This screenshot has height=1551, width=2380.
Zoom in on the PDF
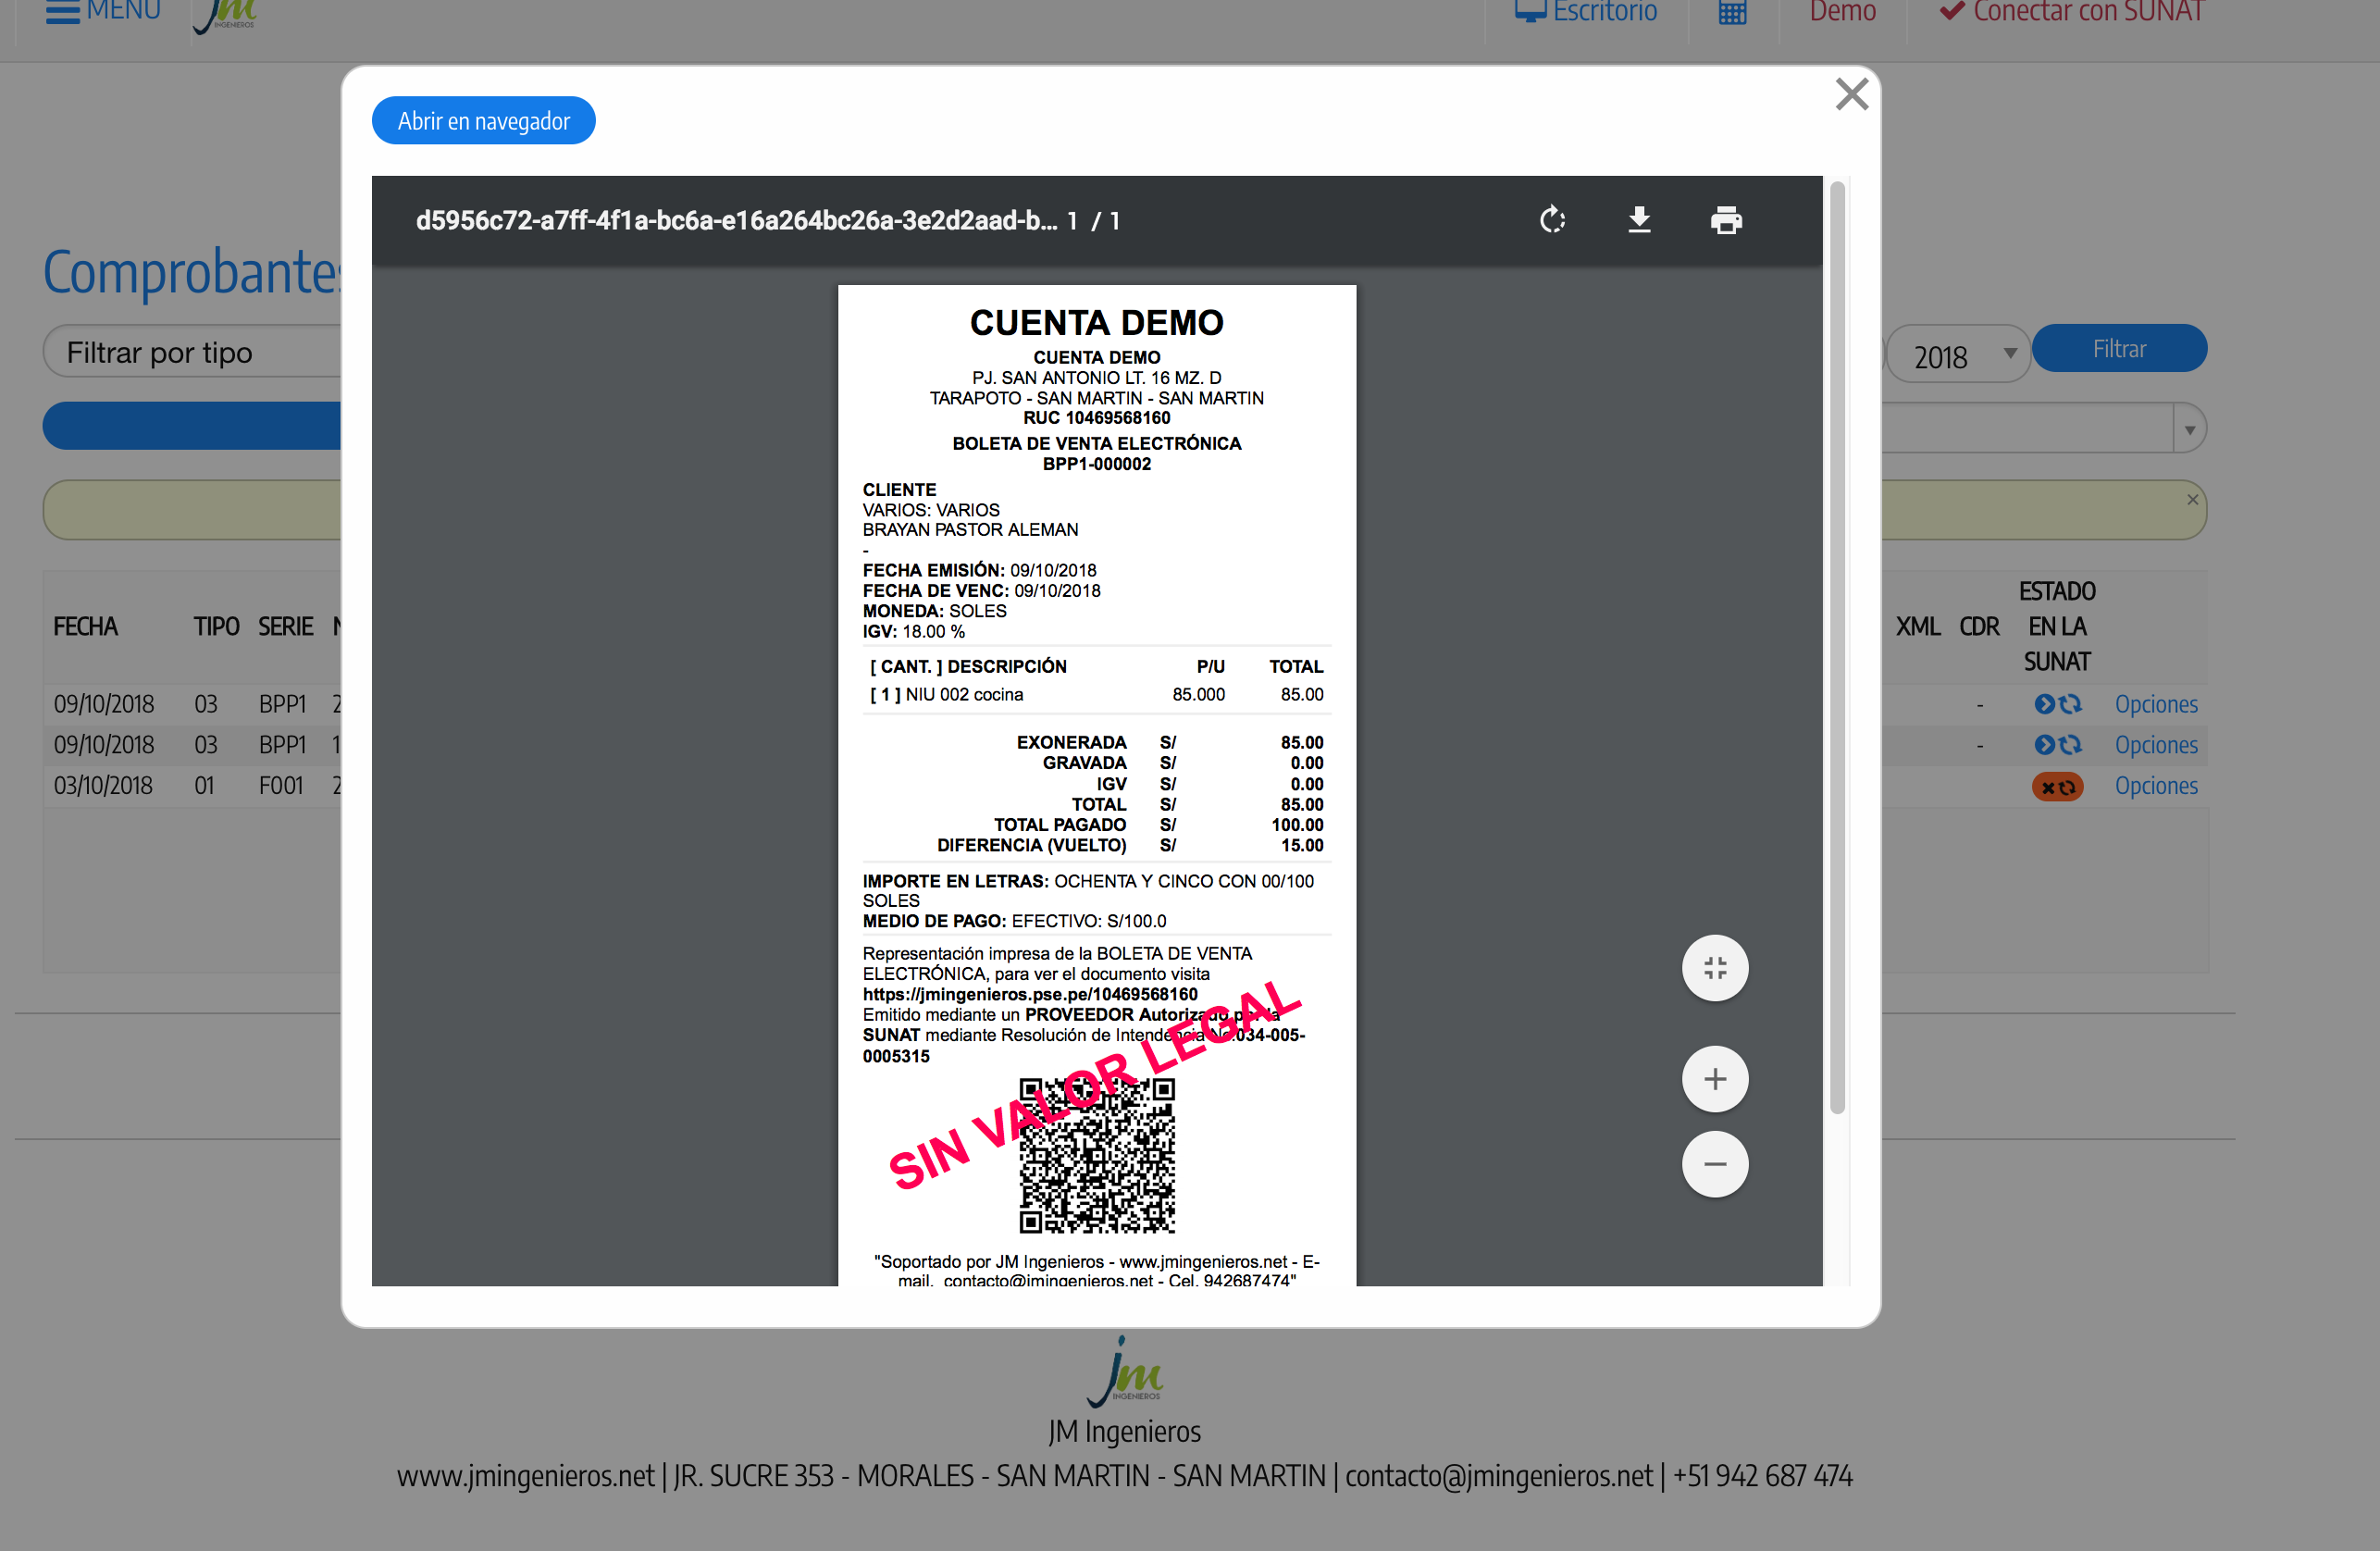[x=1715, y=1079]
